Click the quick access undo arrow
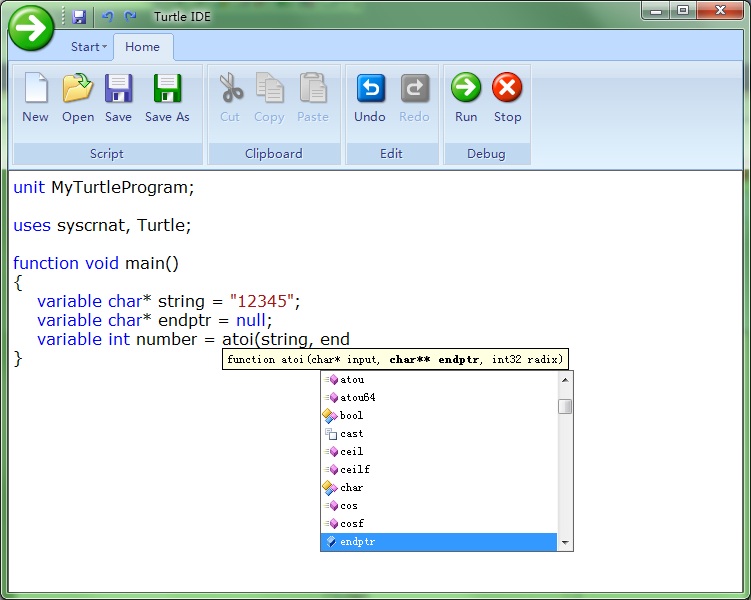Image resolution: width=751 pixels, height=600 pixels. coord(107,17)
